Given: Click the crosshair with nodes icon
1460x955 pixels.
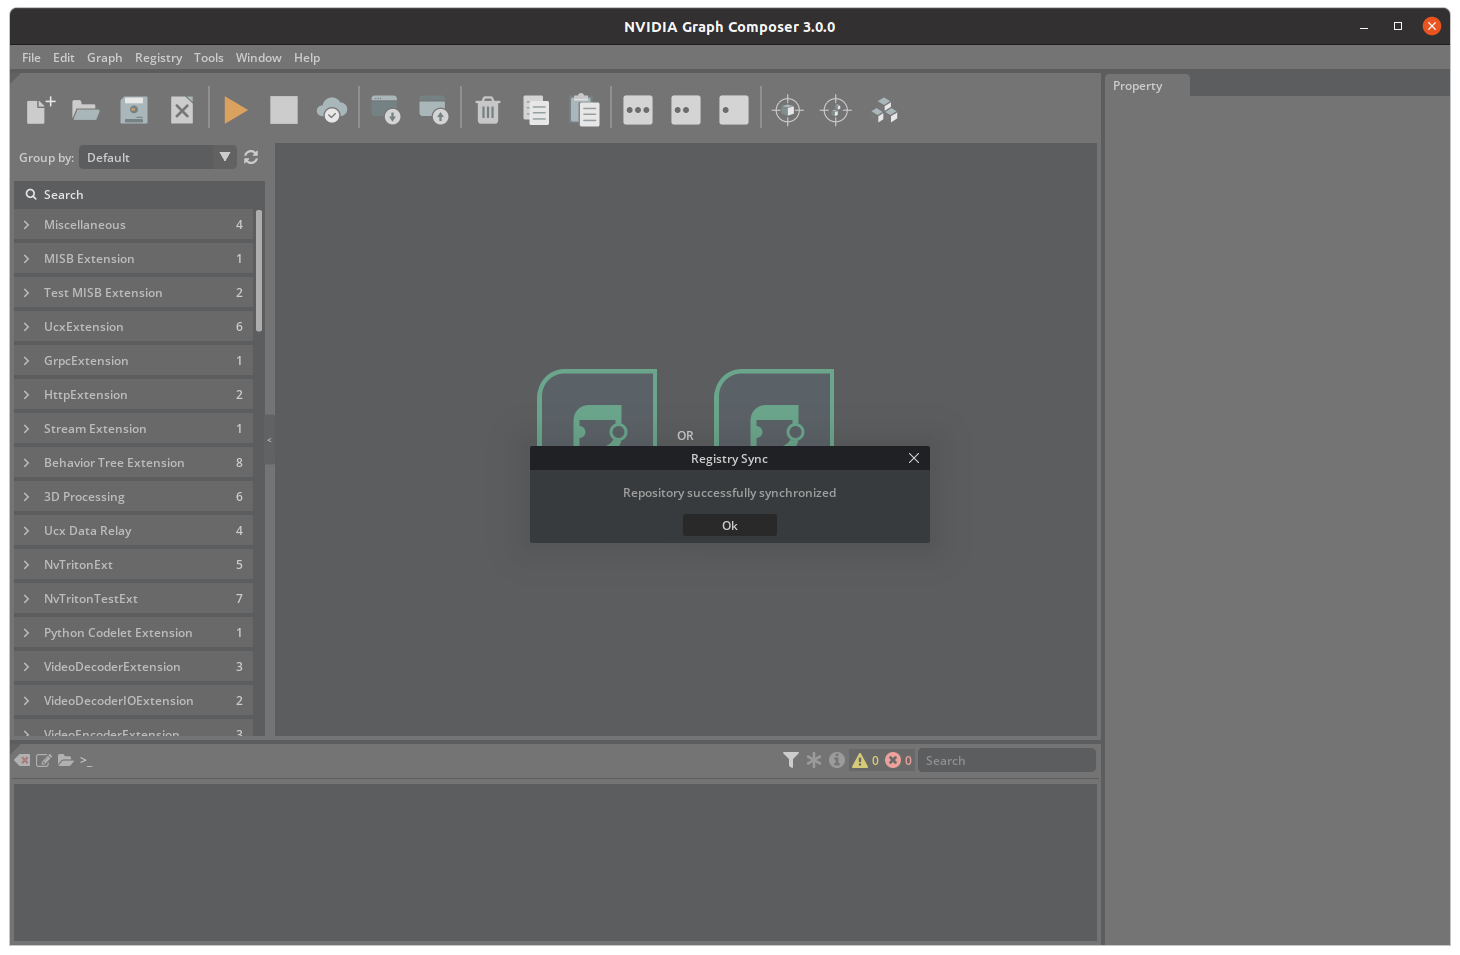Looking at the screenshot, I should (836, 110).
